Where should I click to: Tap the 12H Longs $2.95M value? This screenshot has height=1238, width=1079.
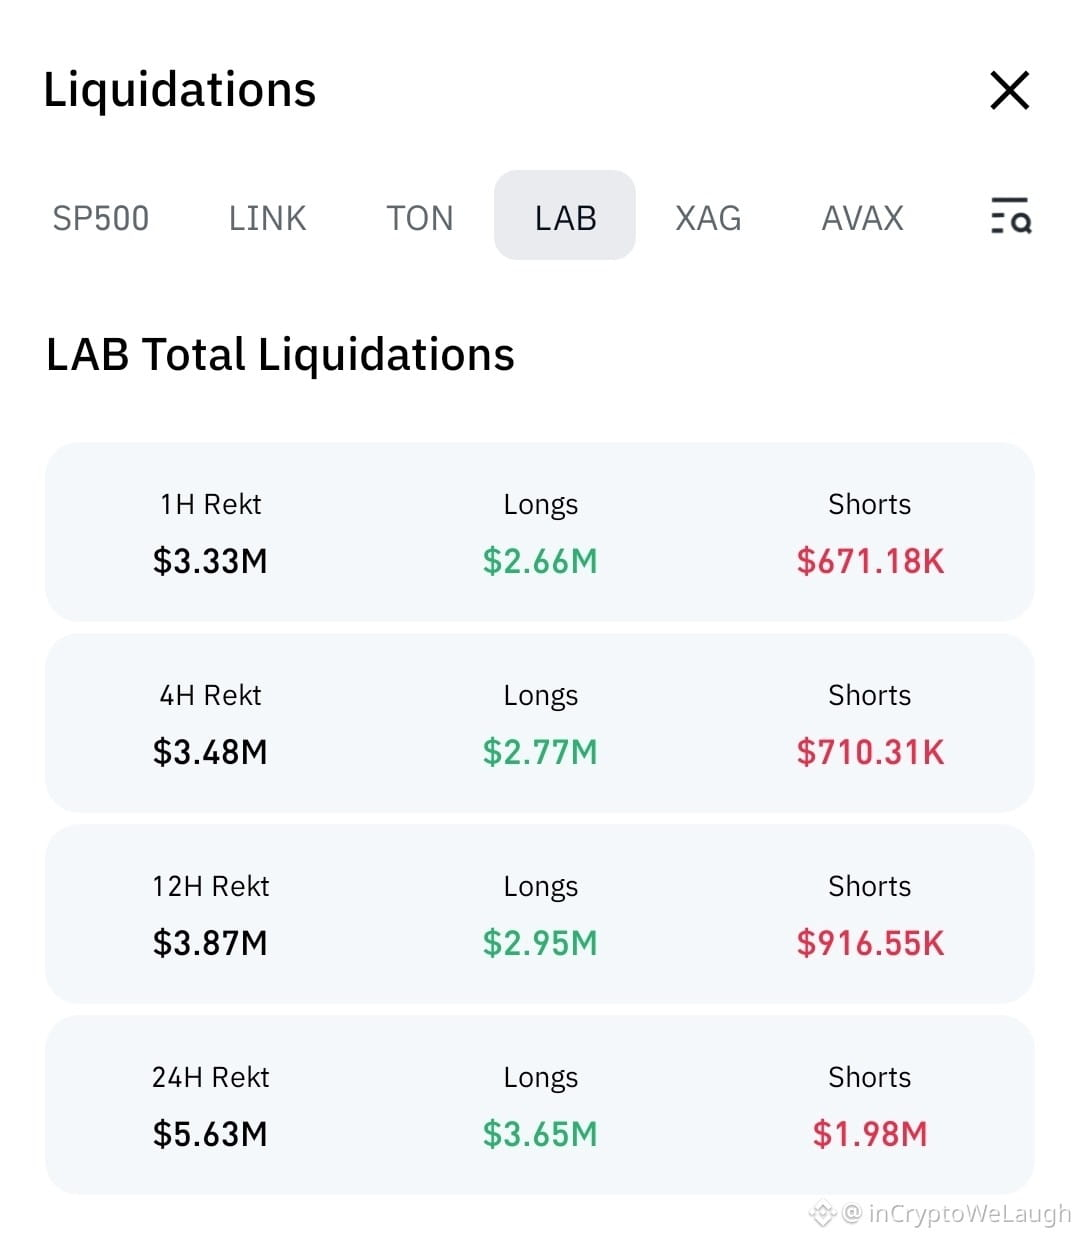(x=540, y=943)
